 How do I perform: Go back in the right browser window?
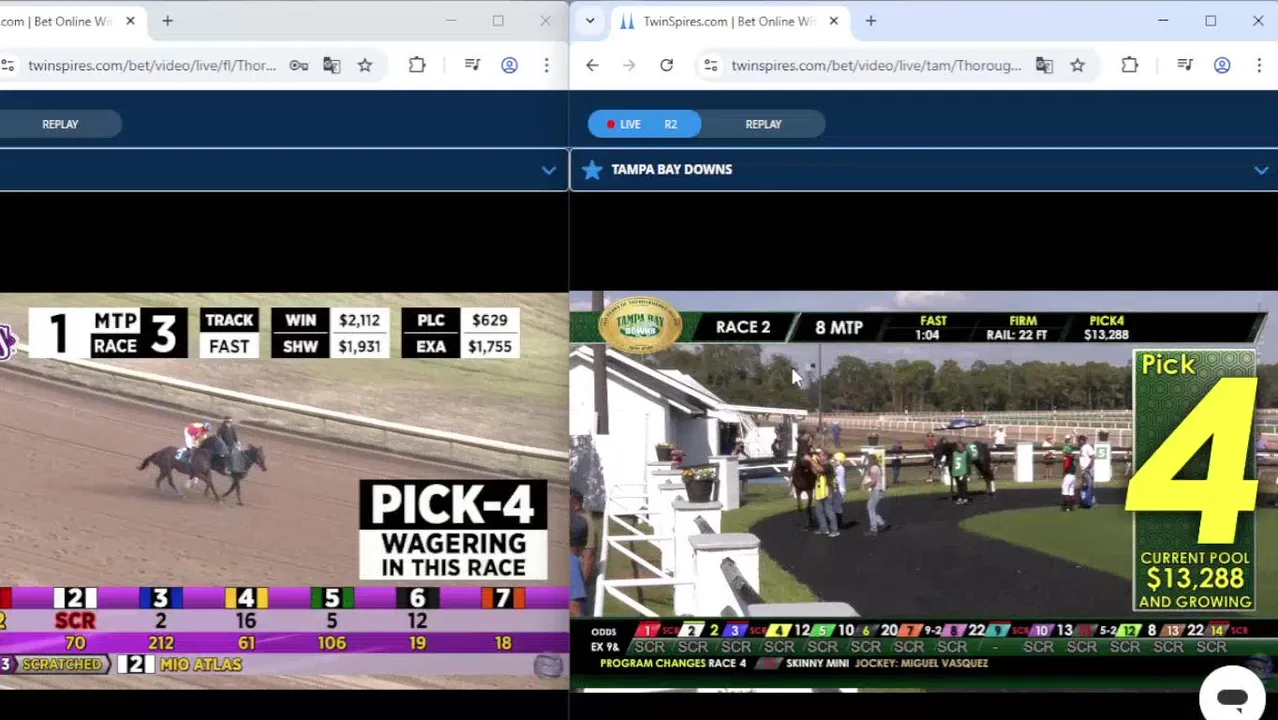point(592,65)
